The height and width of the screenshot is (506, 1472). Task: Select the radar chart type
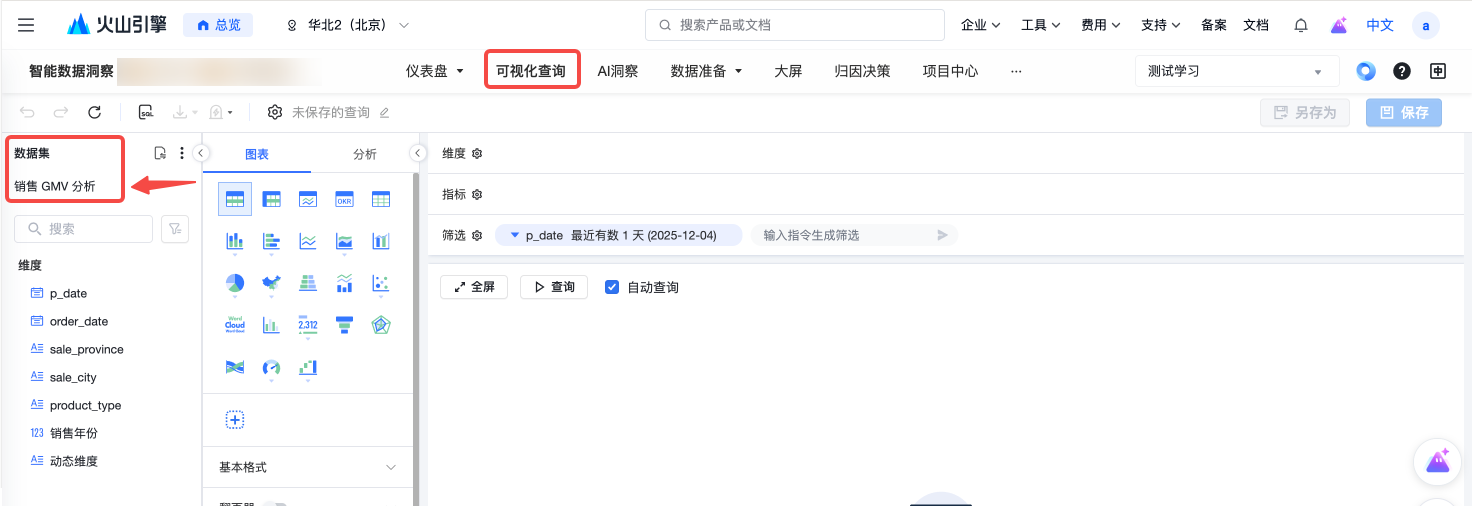tap(380, 324)
